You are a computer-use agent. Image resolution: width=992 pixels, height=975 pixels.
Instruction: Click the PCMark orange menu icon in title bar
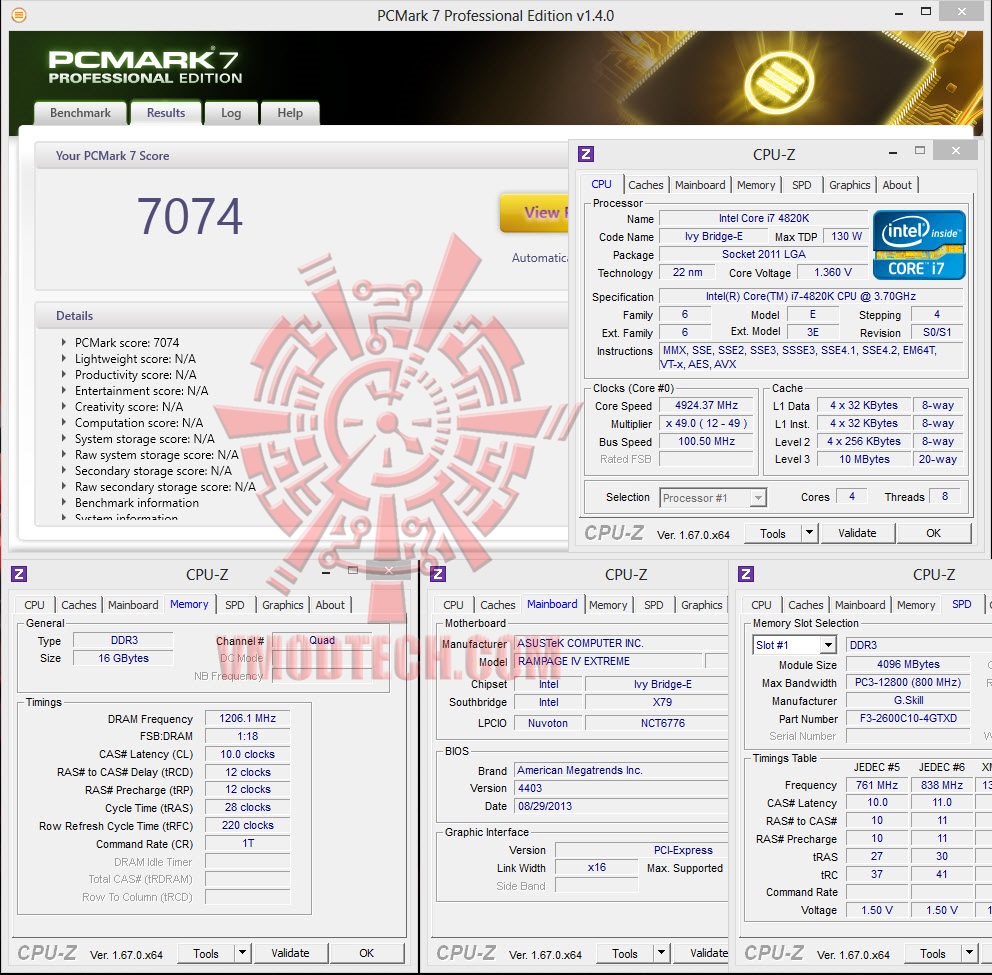click(19, 15)
